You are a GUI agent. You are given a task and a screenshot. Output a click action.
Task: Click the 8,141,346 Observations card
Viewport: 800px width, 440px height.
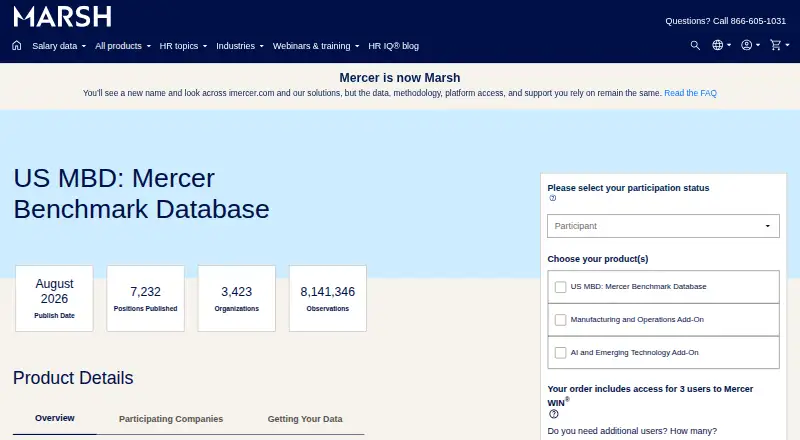pos(328,299)
